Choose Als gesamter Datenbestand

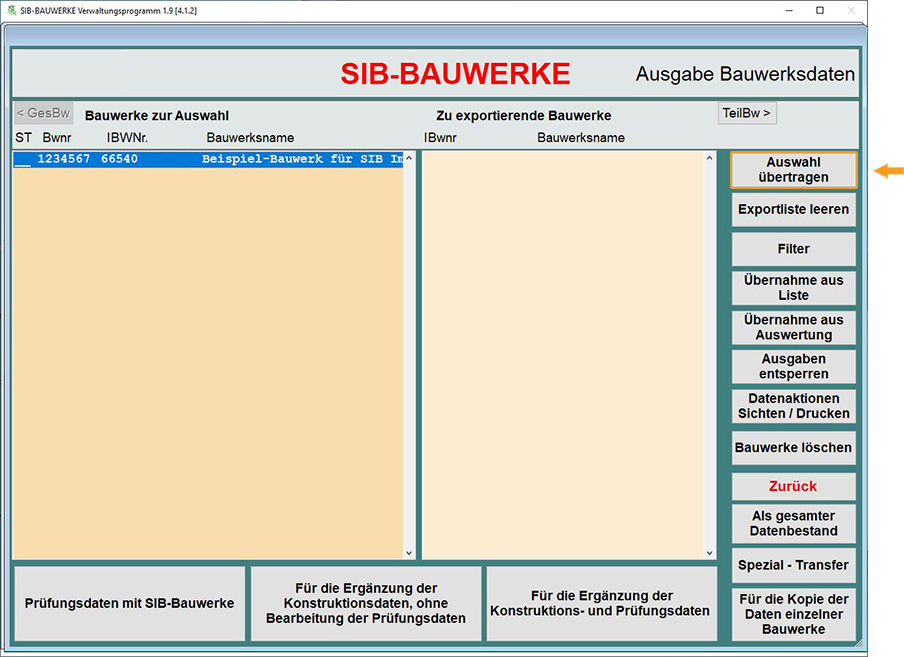click(793, 524)
